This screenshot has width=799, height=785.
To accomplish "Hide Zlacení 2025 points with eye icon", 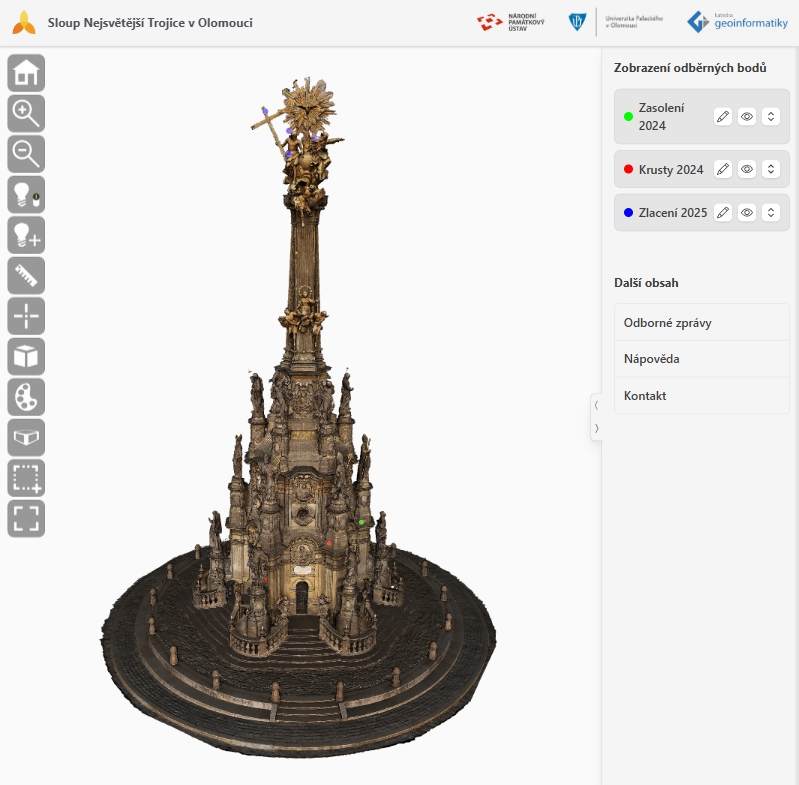I will 747,212.
